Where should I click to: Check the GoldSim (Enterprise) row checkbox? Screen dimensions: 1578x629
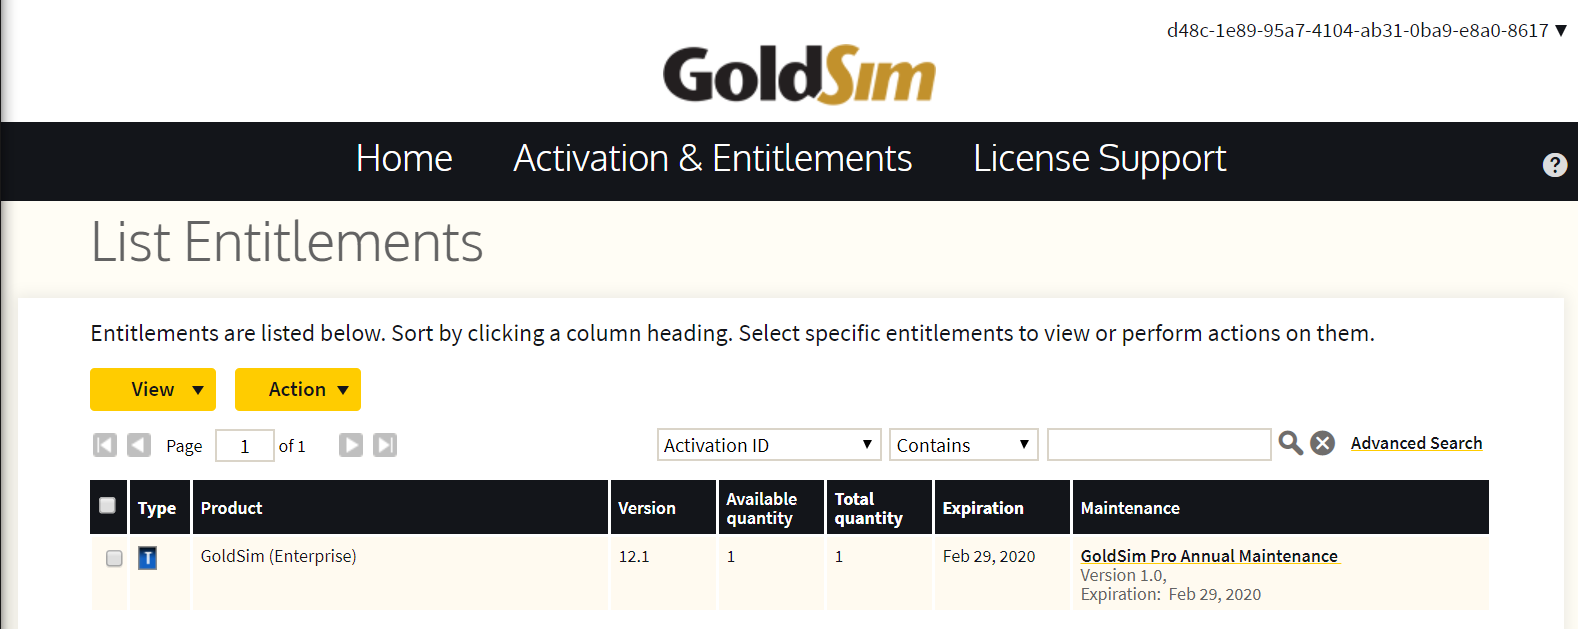coord(114,558)
